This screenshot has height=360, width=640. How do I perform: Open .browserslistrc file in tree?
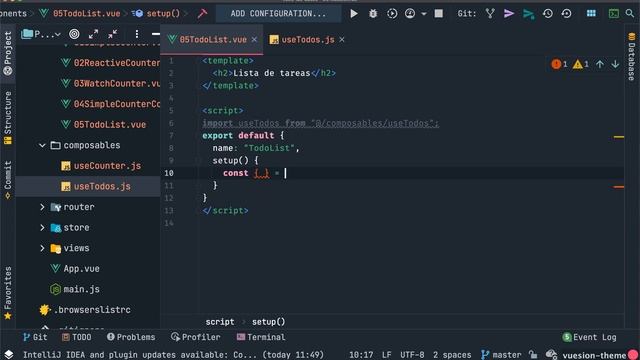coord(85,310)
